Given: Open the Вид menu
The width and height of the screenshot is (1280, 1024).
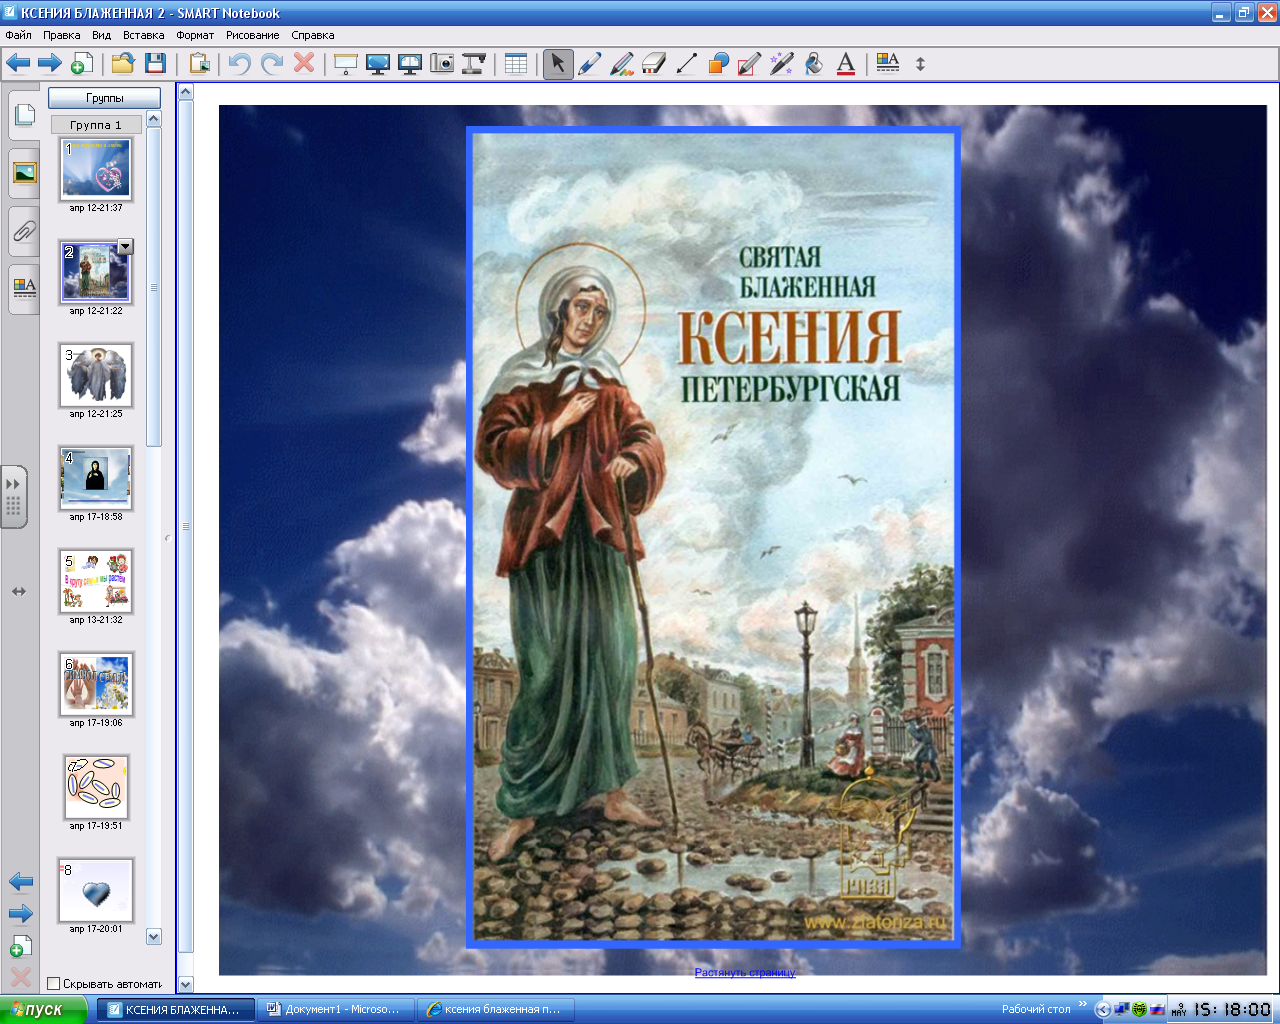Looking at the screenshot, I should click(102, 35).
